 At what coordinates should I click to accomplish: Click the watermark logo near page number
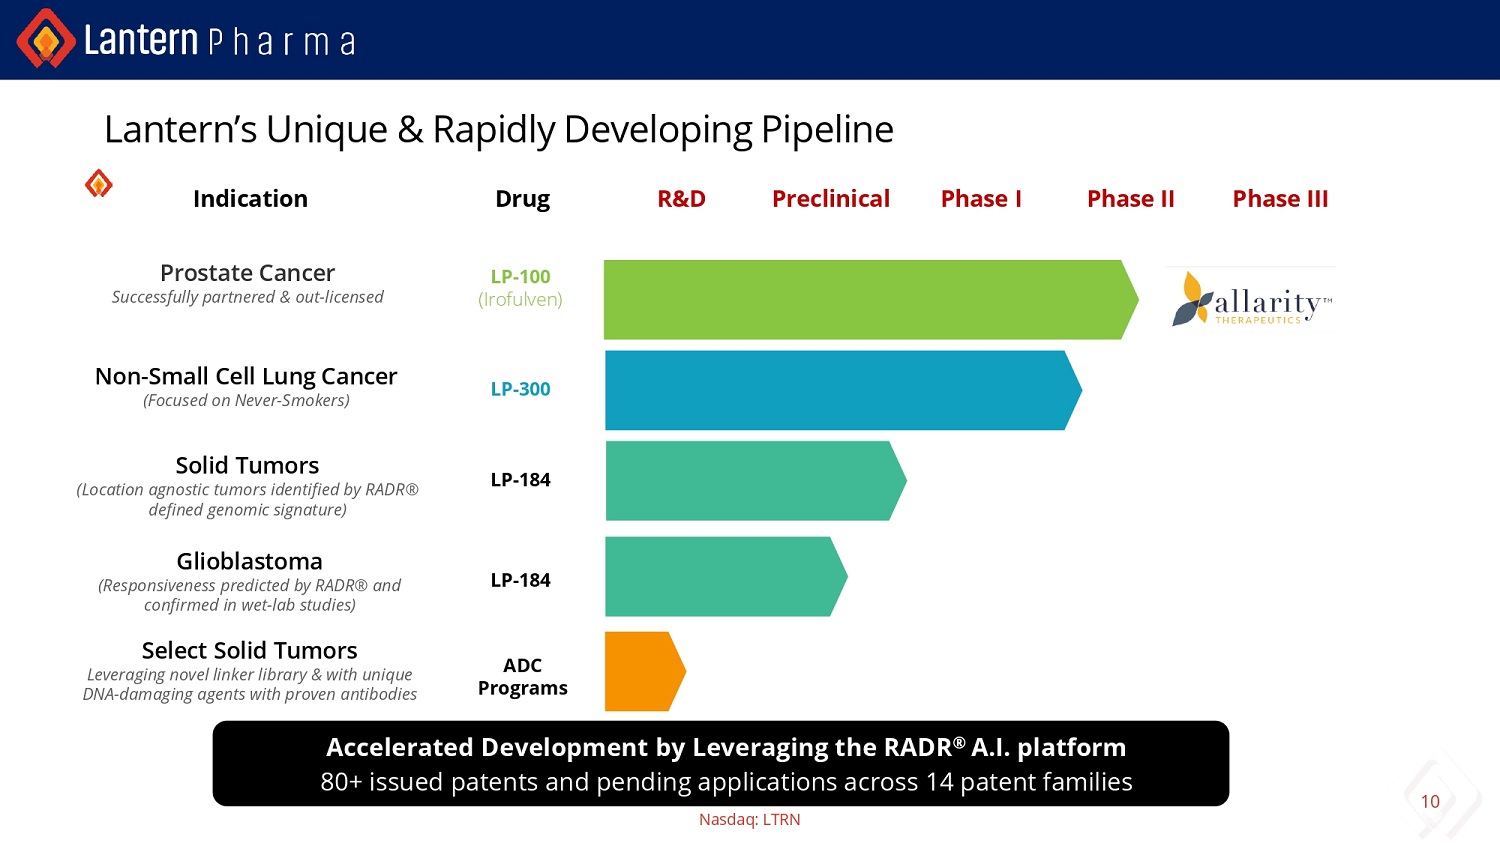(1445, 795)
